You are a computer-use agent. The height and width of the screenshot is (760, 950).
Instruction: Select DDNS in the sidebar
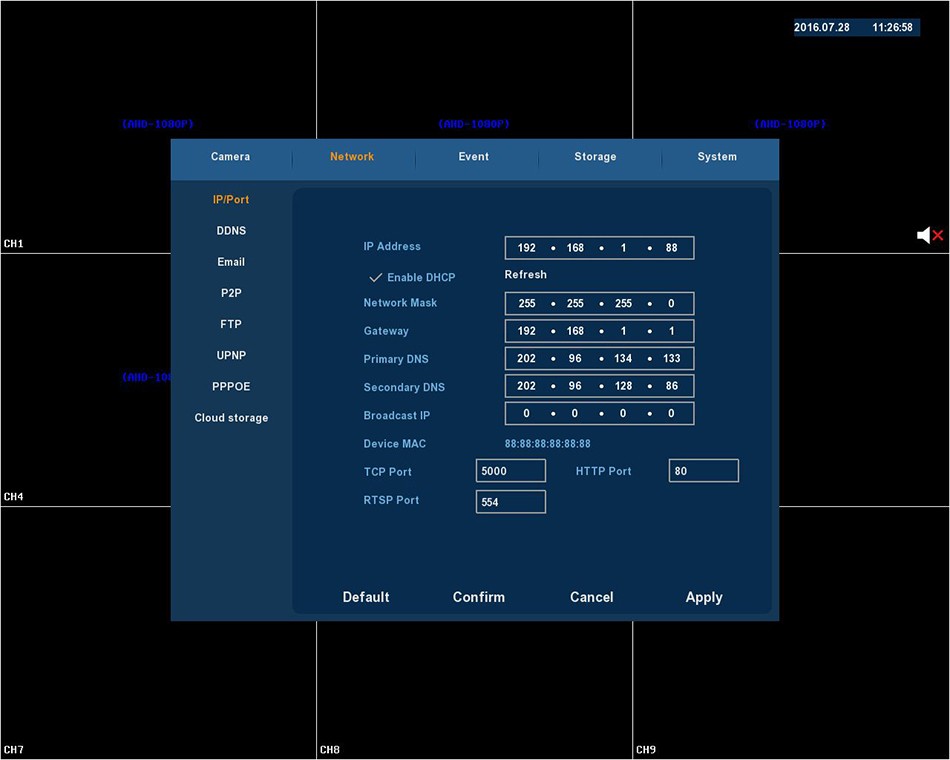(231, 231)
